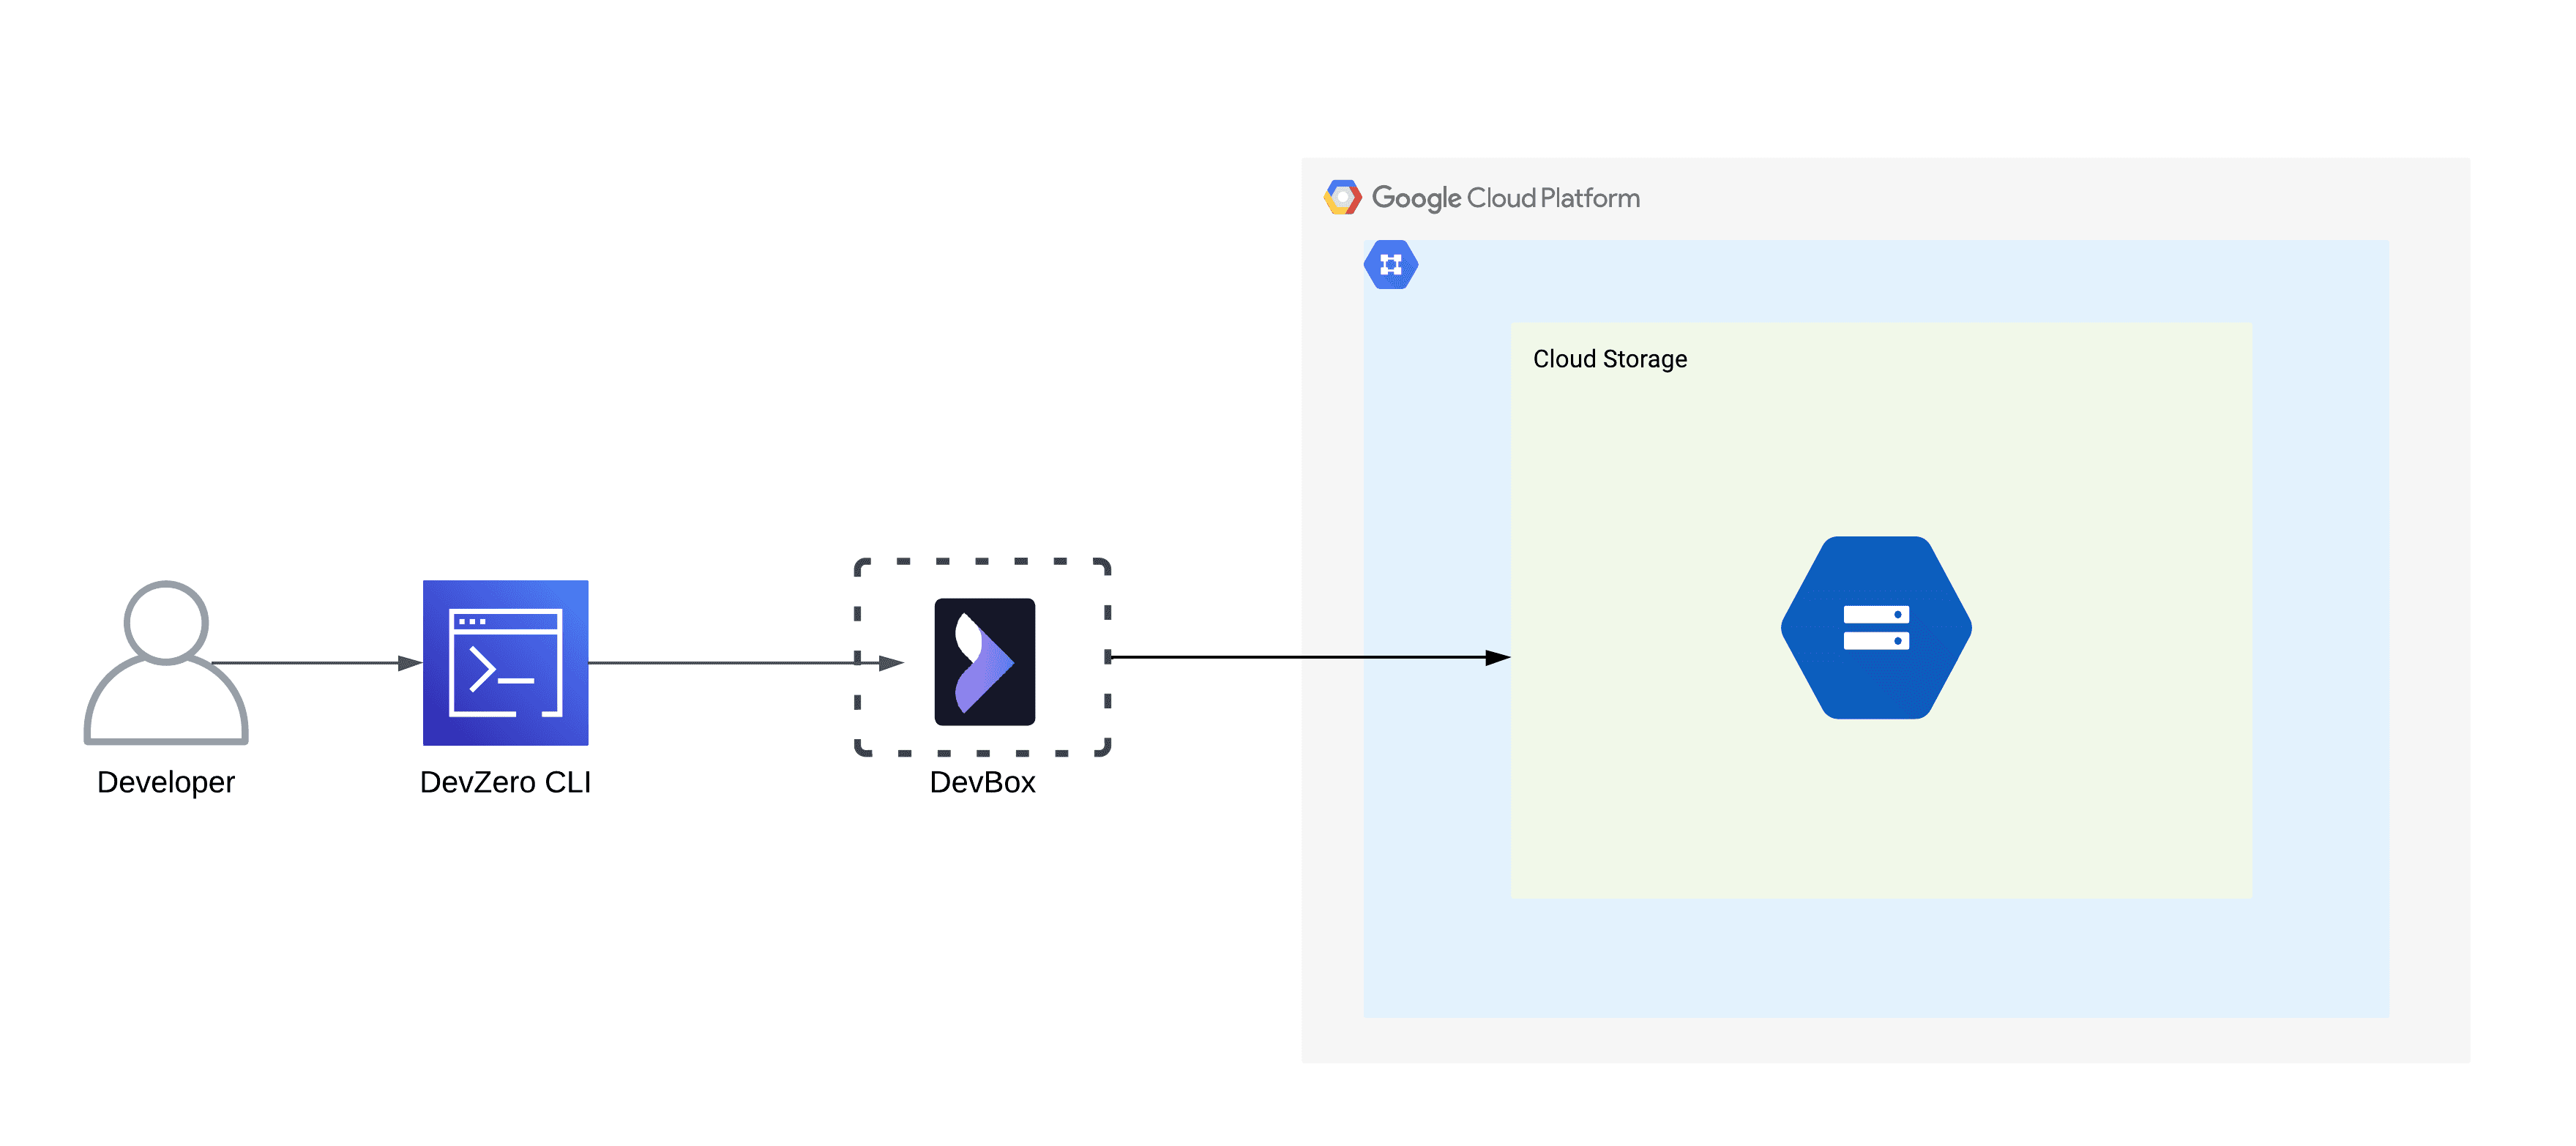2576x1146 pixels.
Task: Click the Google Cloud Platform hexagon logo
Action: point(1342,198)
